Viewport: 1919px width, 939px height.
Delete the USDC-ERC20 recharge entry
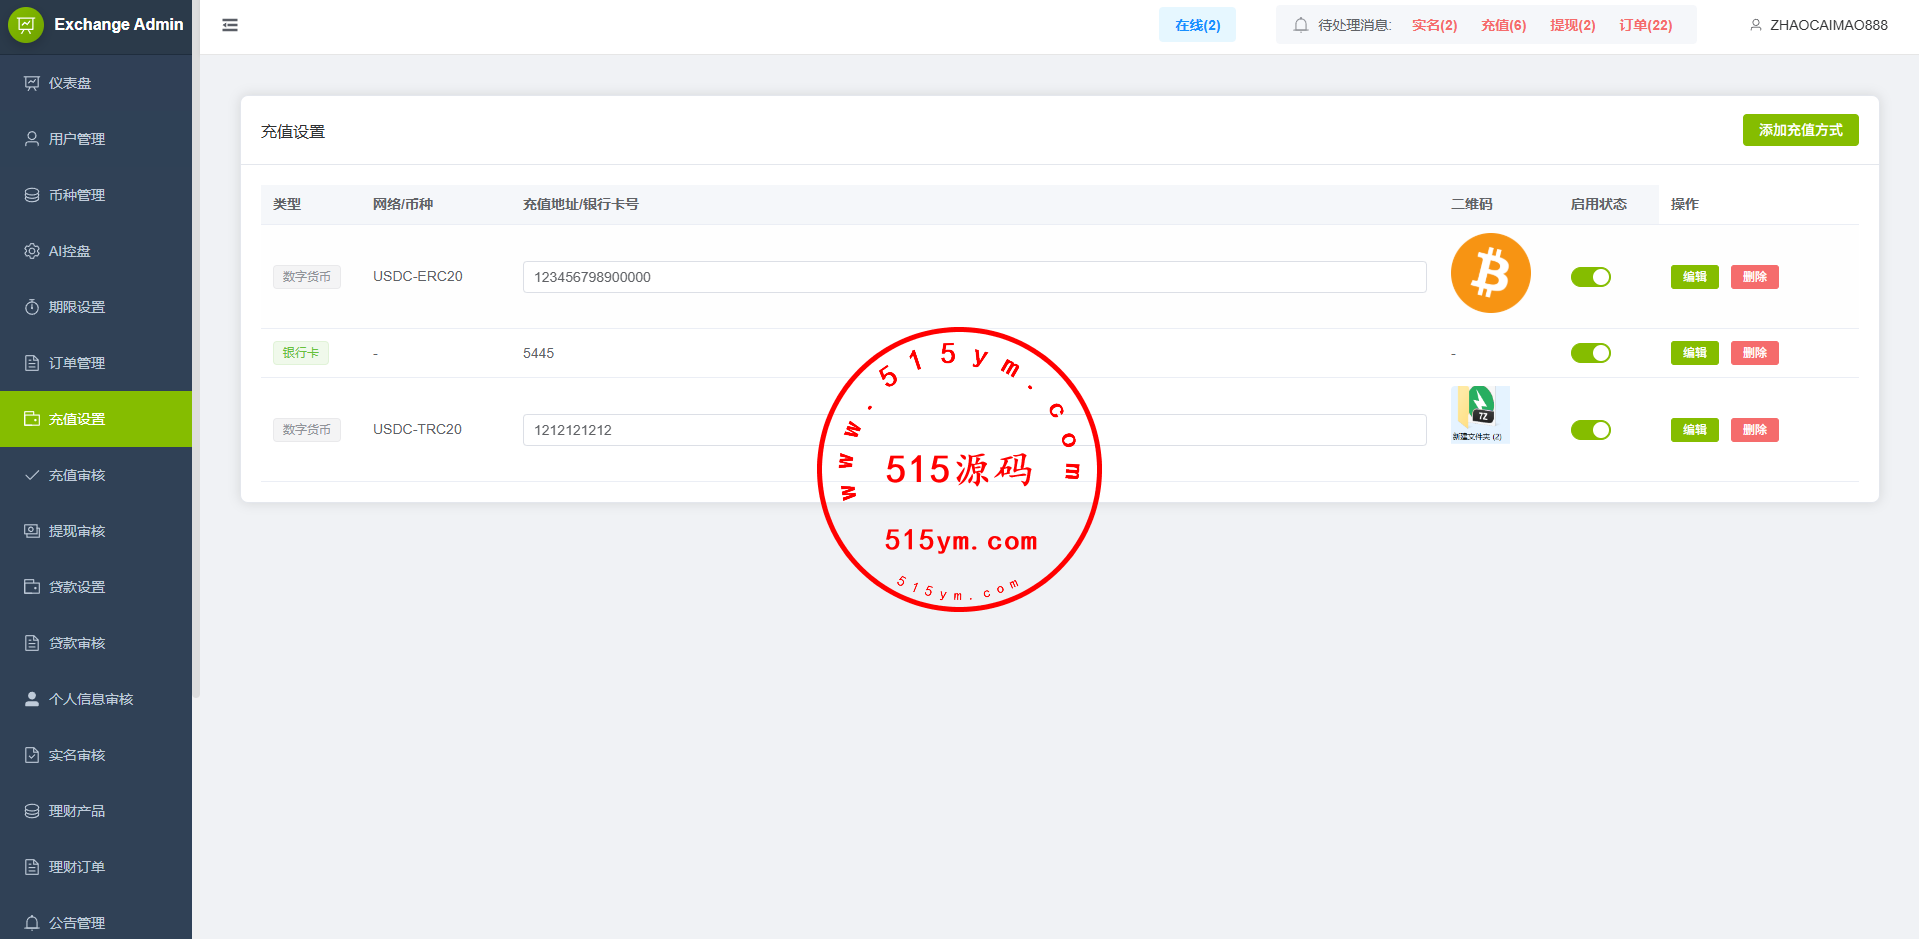(1754, 277)
